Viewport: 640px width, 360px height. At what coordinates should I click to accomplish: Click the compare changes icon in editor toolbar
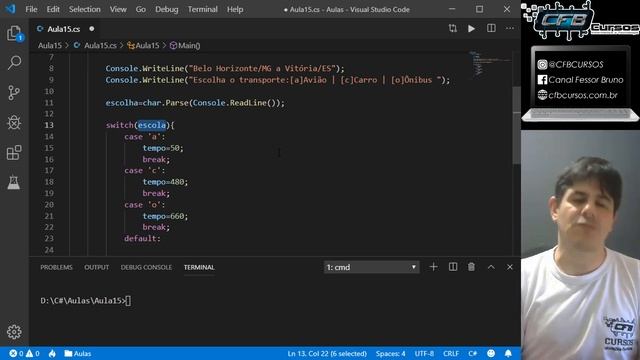coord(453,28)
